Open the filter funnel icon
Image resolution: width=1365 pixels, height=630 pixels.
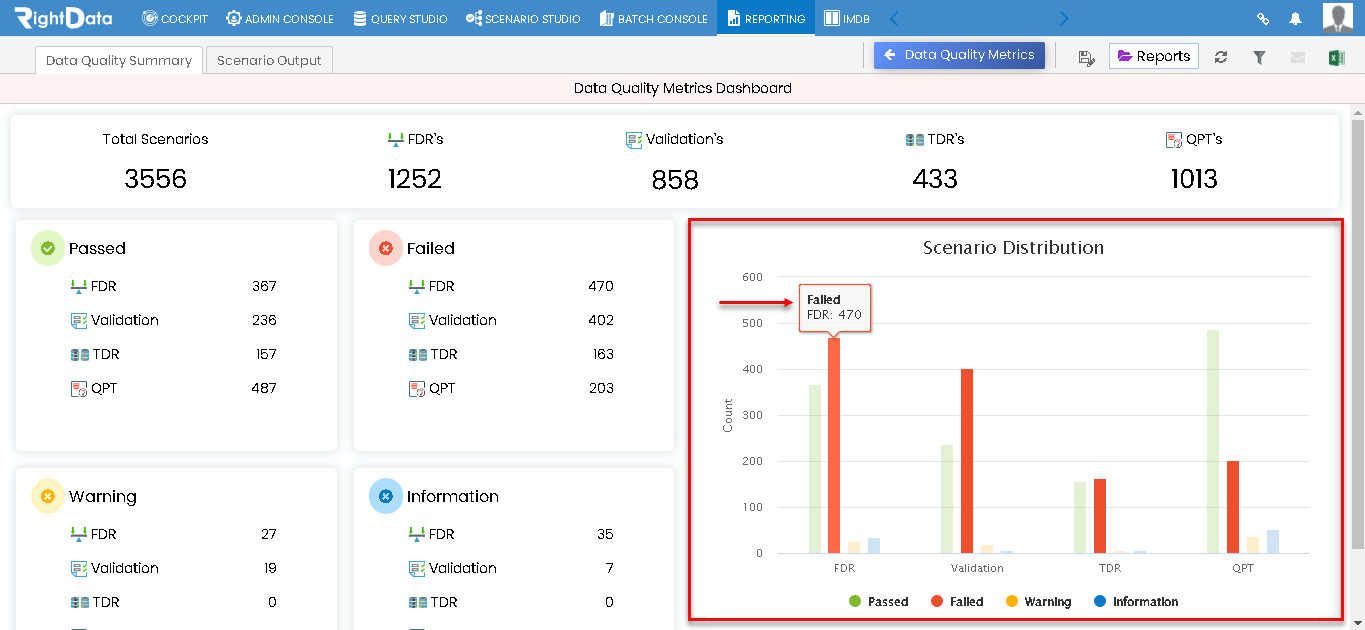coord(1259,57)
